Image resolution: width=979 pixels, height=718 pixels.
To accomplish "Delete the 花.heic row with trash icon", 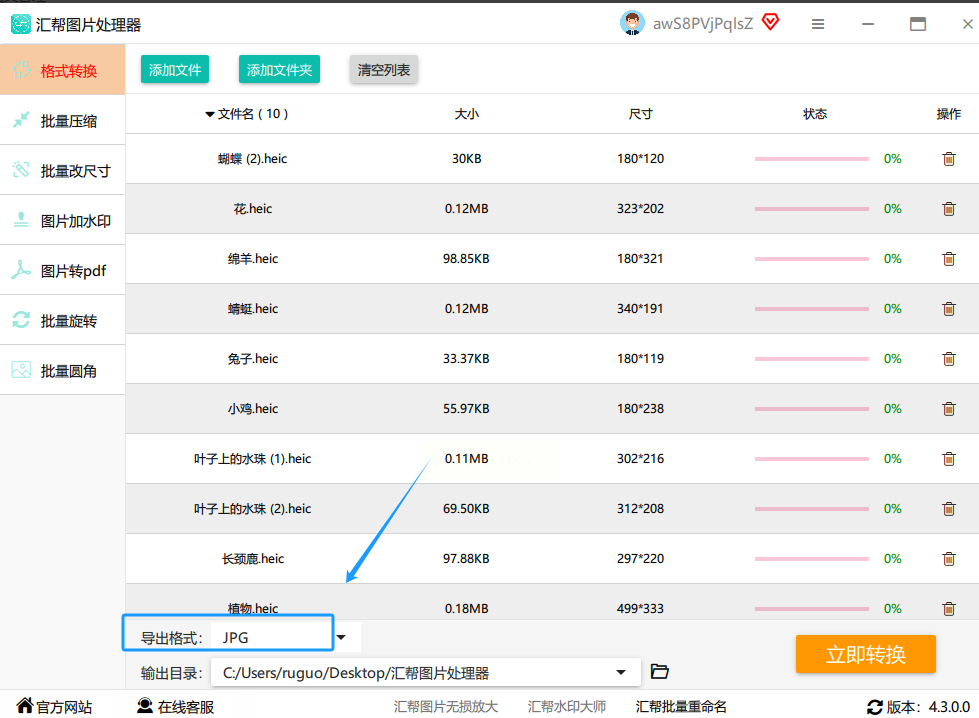I will [948, 209].
